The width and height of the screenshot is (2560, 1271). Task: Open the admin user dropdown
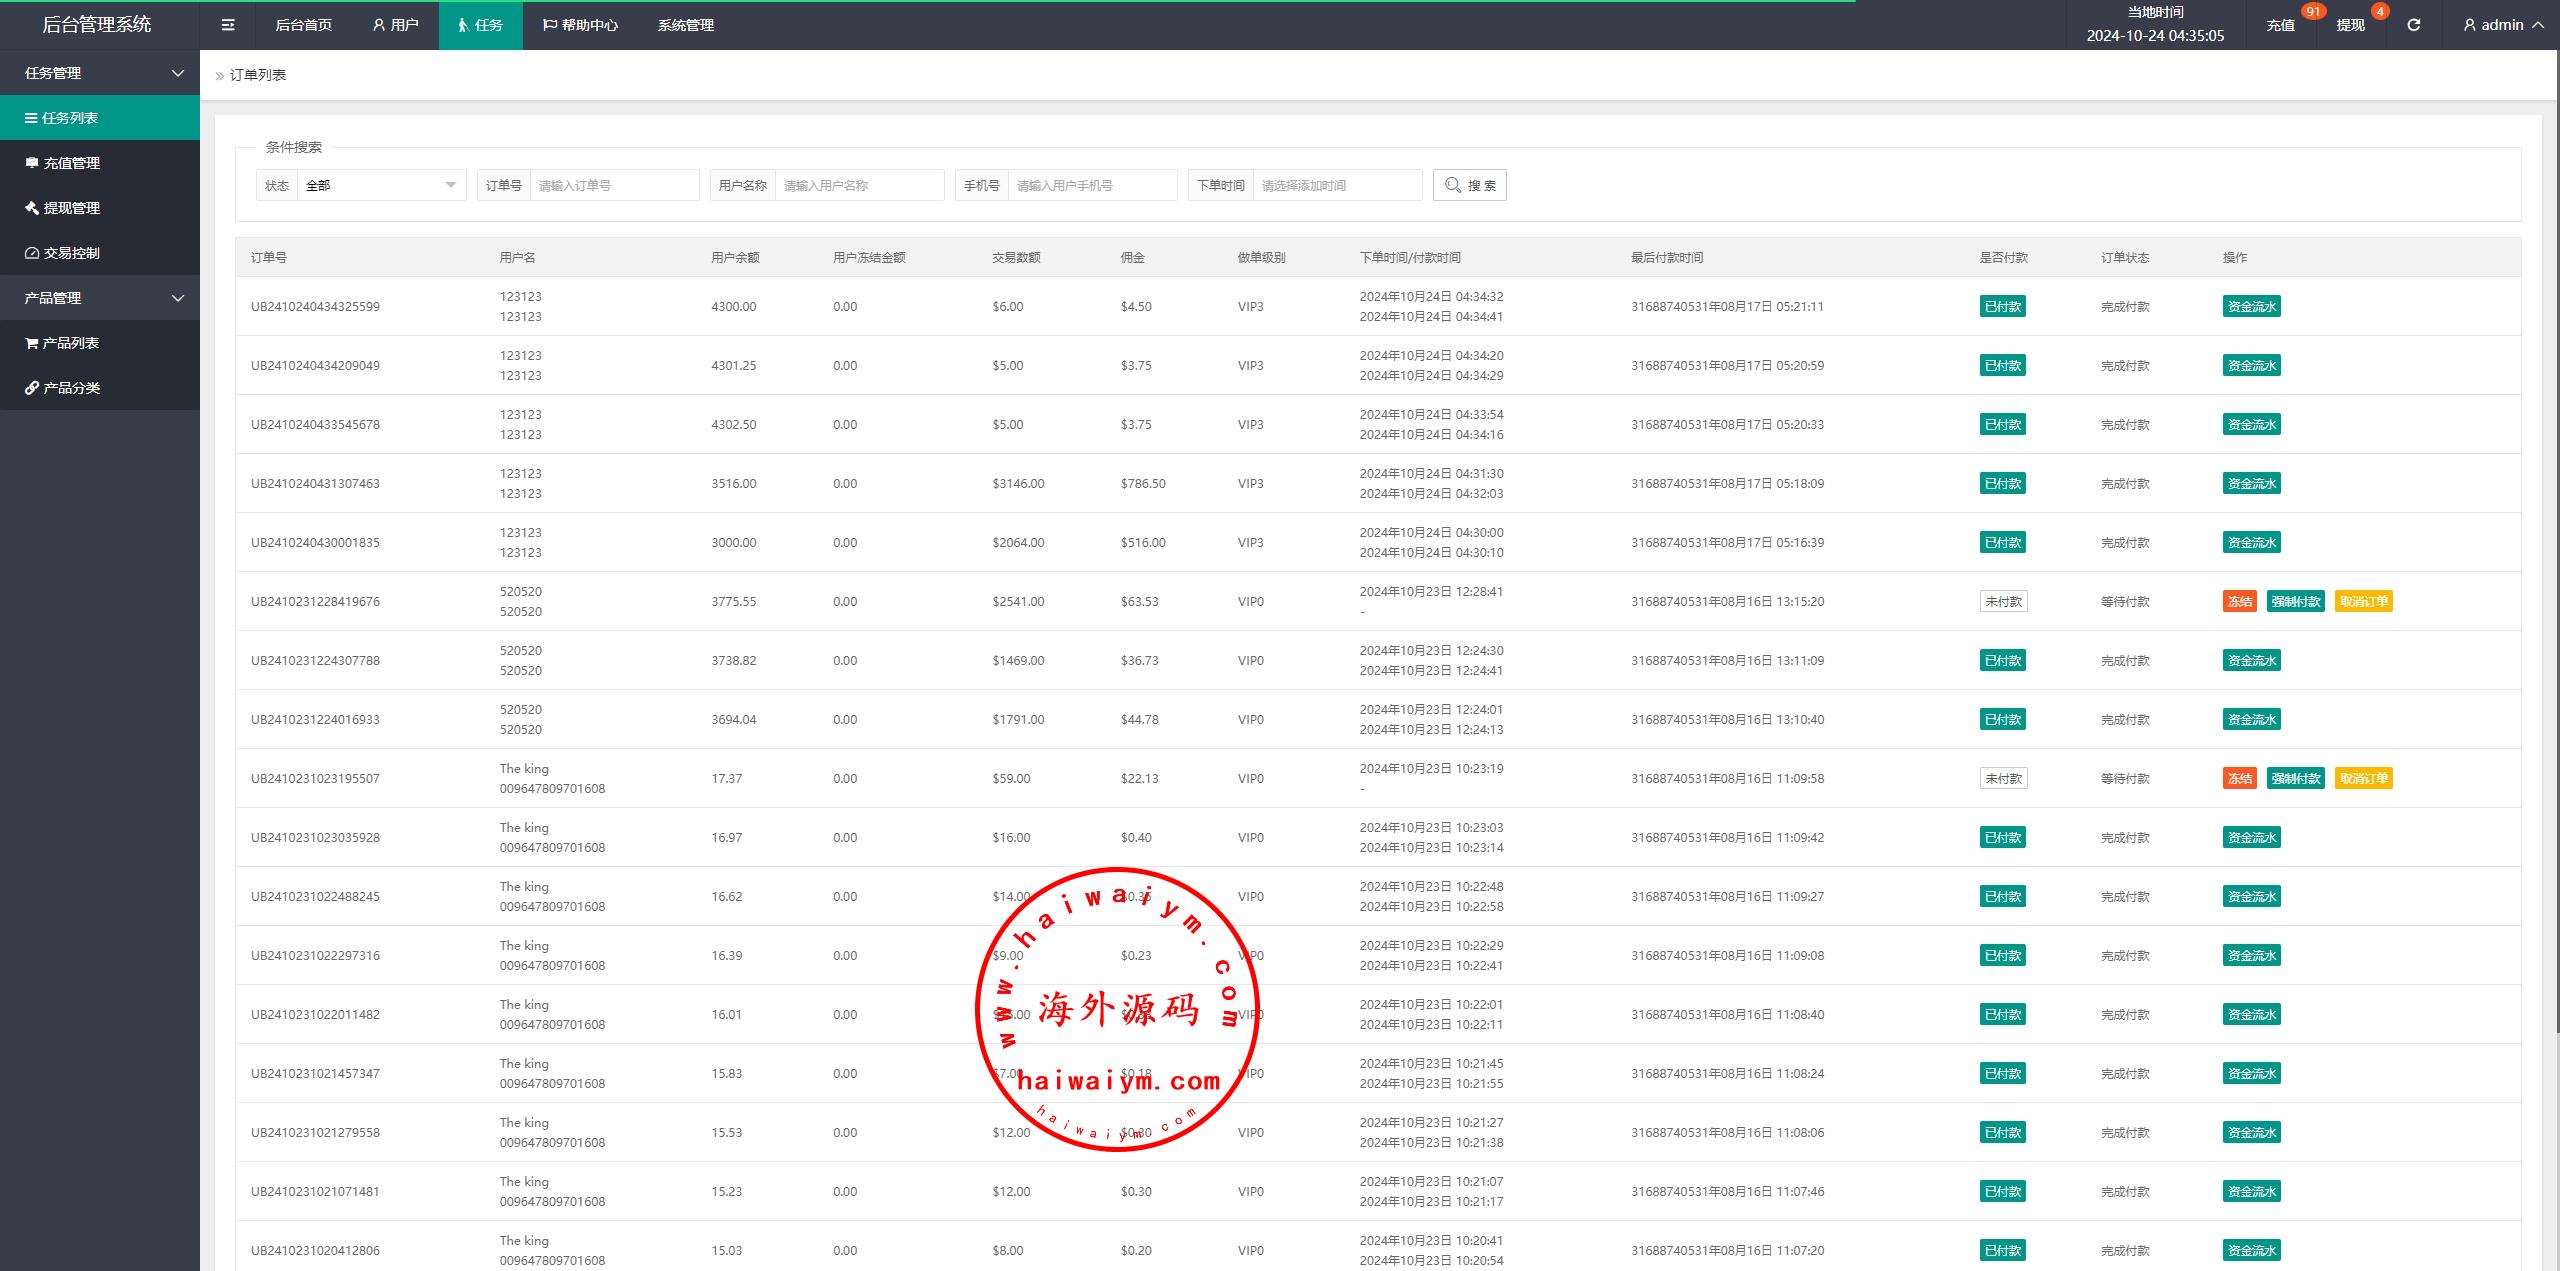point(2503,25)
